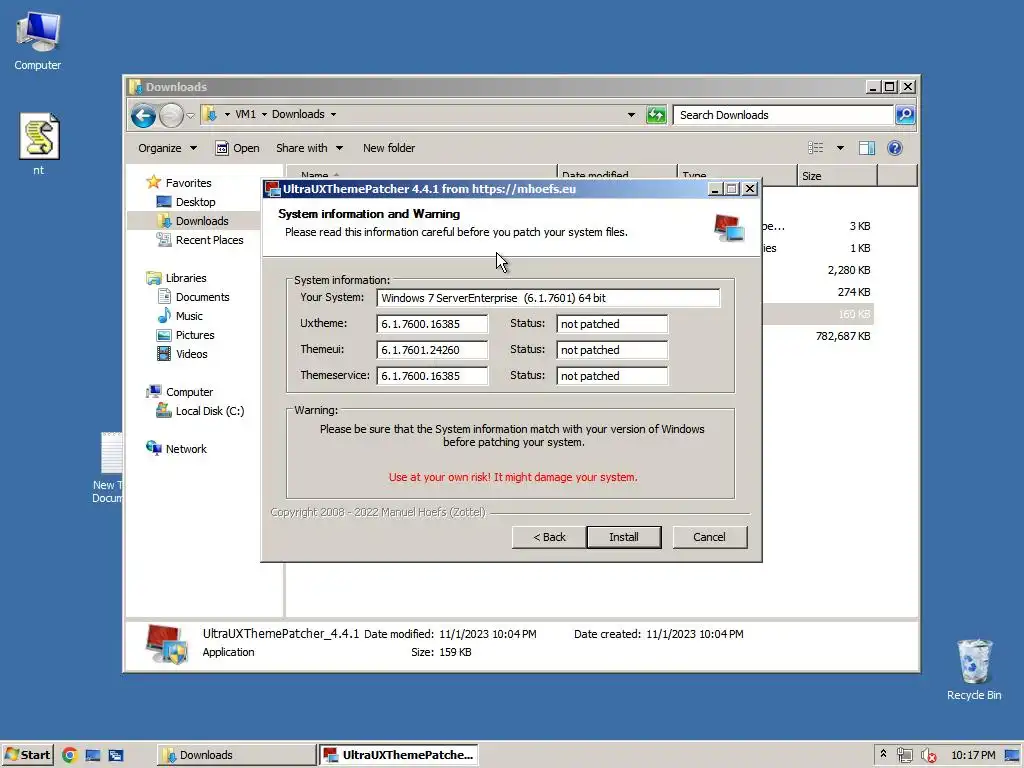This screenshot has width=1024, height=768.
Task: Select Recent Places in navigation pane
Action: (209, 240)
